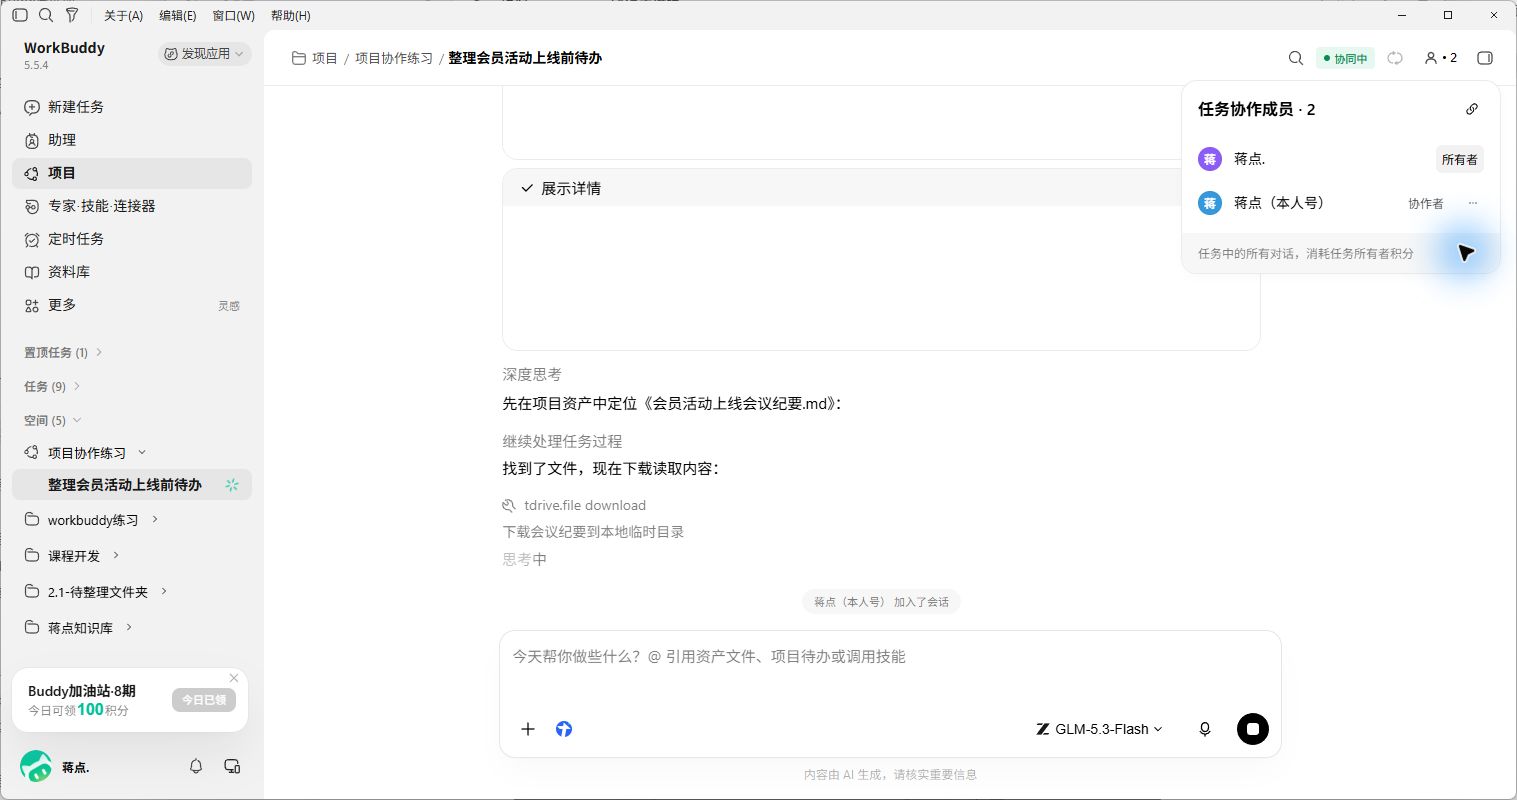Image resolution: width=1517 pixels, height=800 pixels.
Task: Click the sync refresh icon in header
Action: 1395,58
